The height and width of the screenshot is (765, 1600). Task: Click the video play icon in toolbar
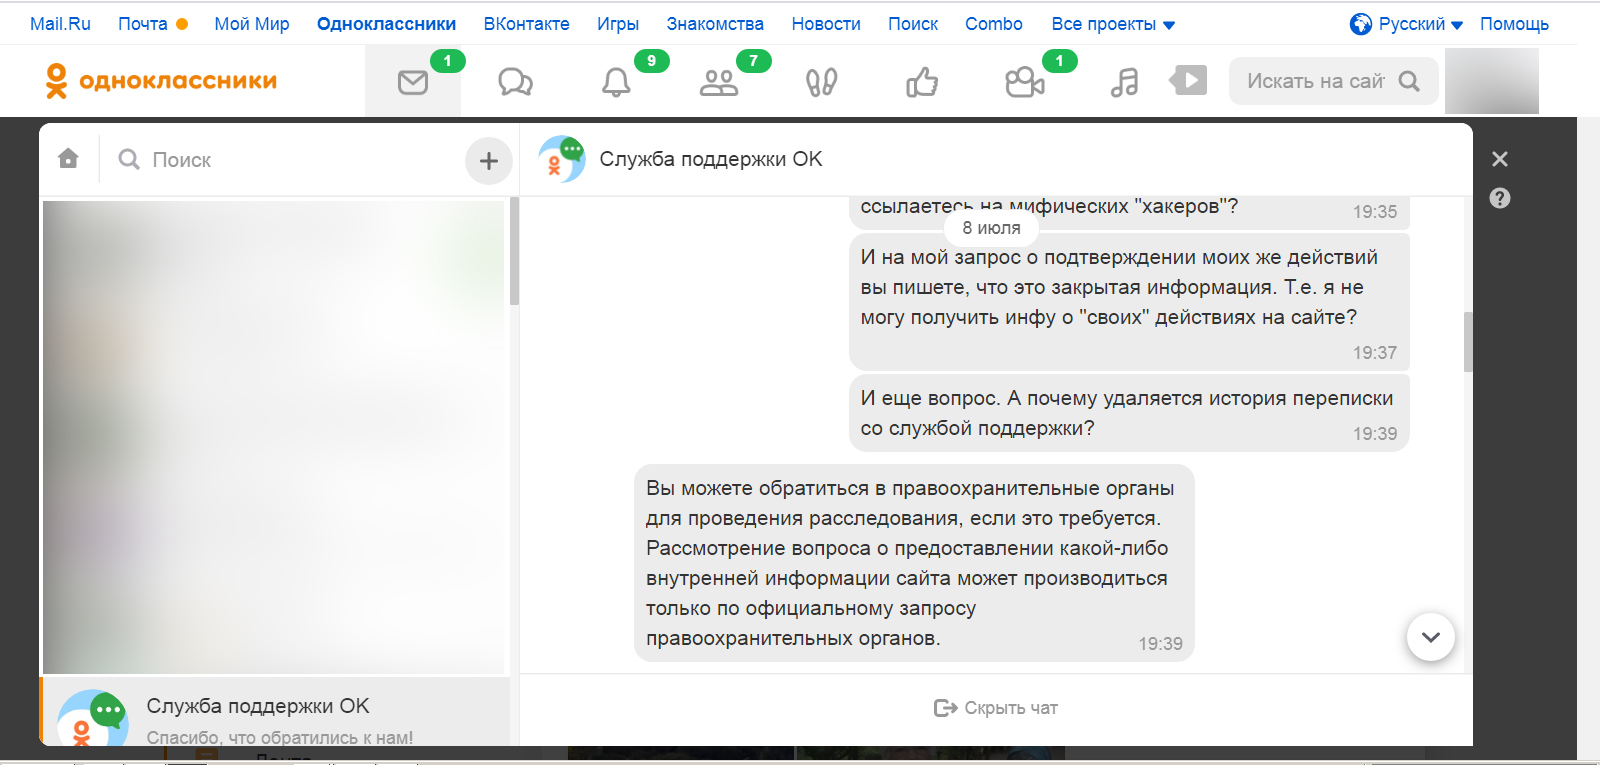click(x=1188, y=80)
